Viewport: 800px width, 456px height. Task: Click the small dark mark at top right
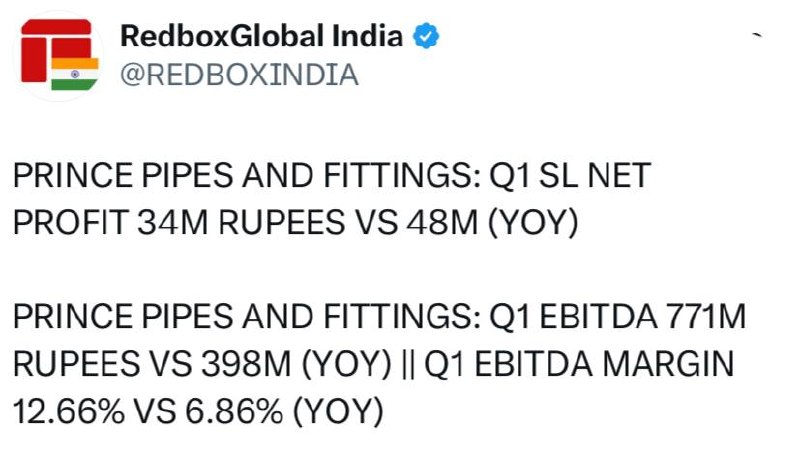757,35
